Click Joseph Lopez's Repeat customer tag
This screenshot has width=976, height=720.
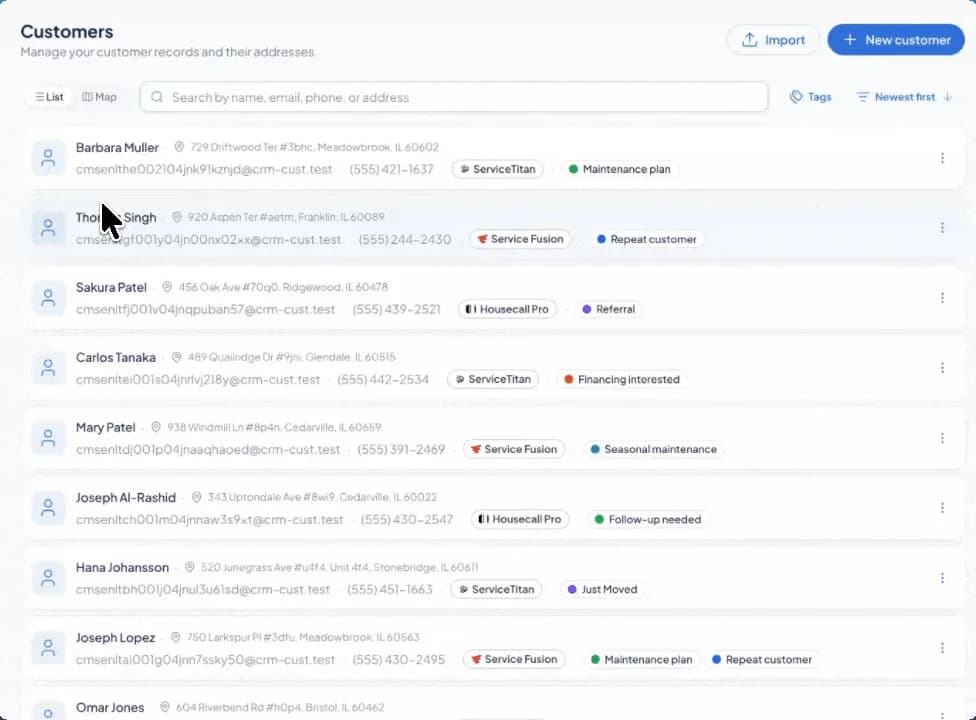click(762, 659)
